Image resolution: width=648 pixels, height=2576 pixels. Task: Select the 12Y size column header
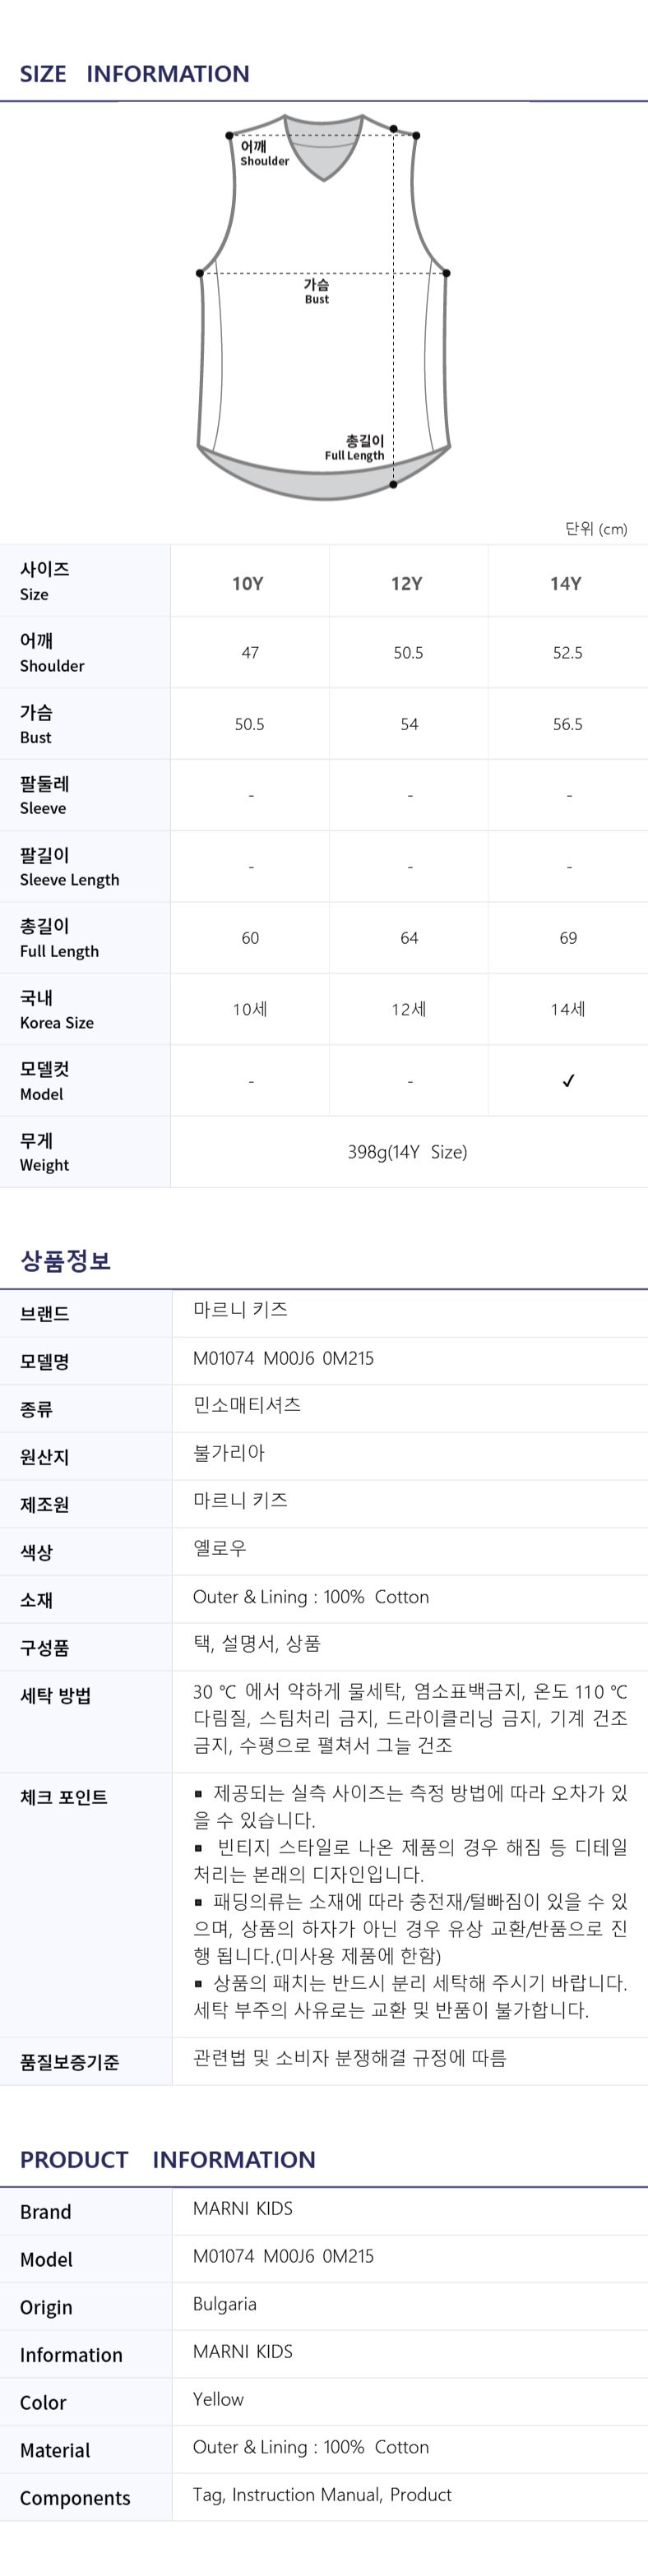[x=407, y=583]
